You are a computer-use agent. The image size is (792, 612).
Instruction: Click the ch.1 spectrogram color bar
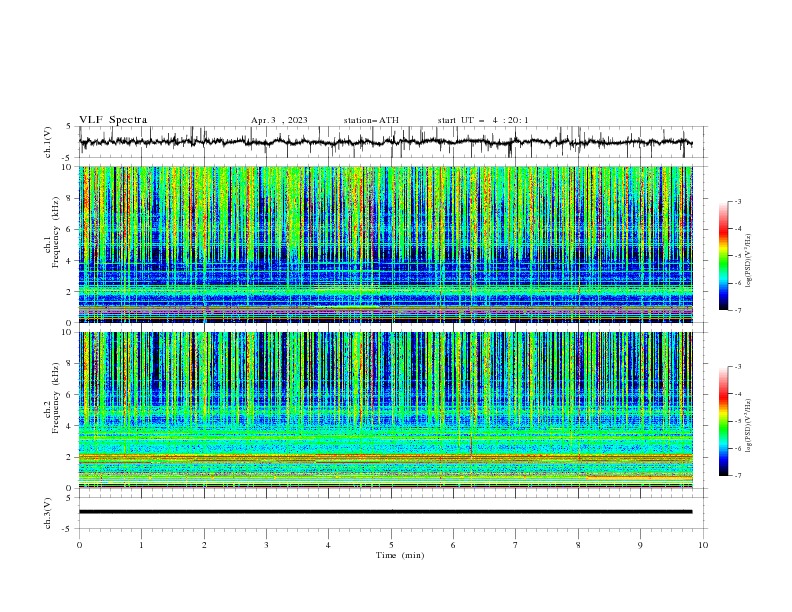[723, 255]
